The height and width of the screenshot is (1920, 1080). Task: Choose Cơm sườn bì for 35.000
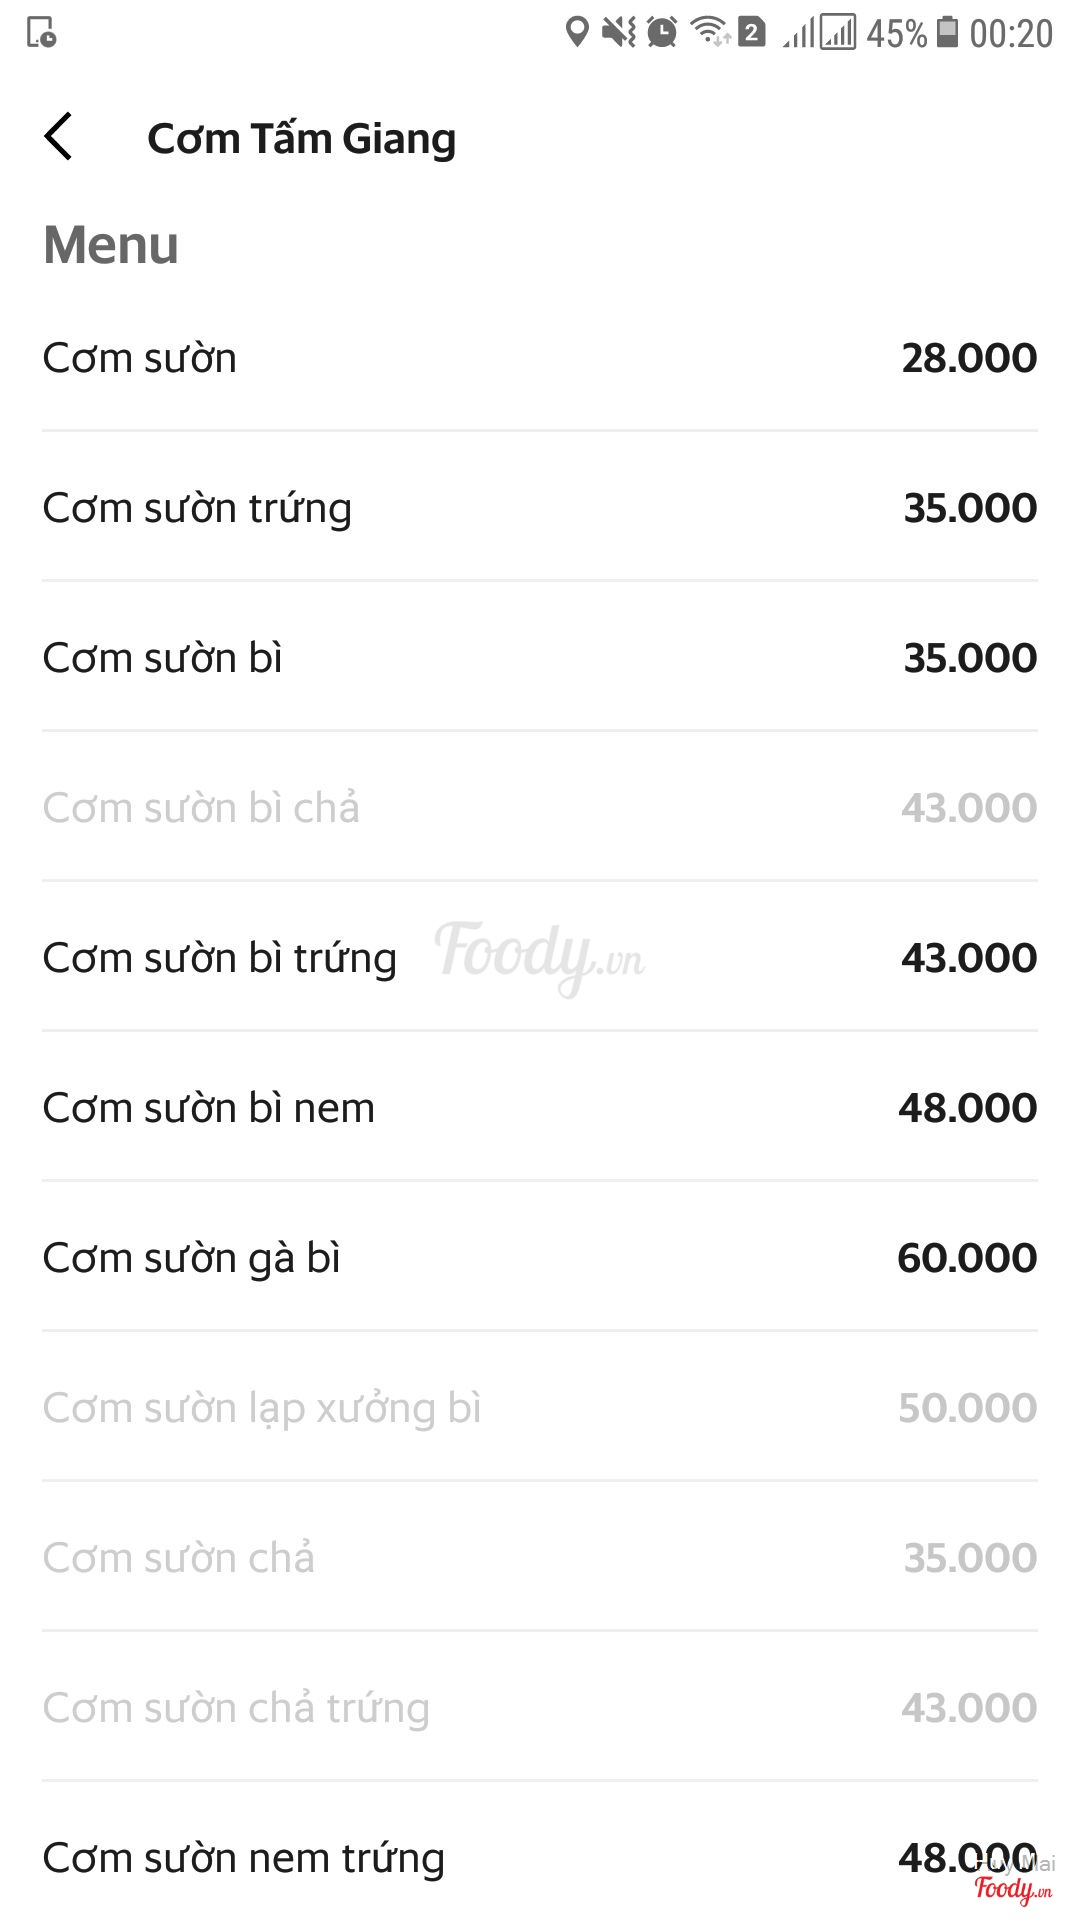(x=163, y=658)
